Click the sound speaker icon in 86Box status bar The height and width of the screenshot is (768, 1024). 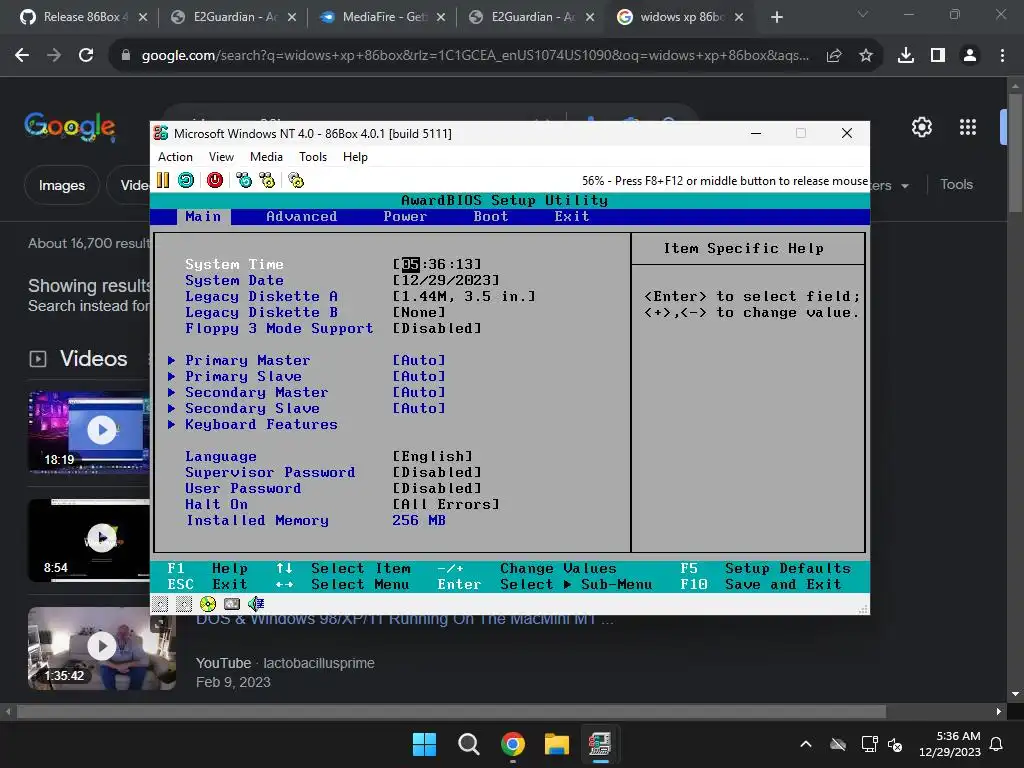(256, 604)
